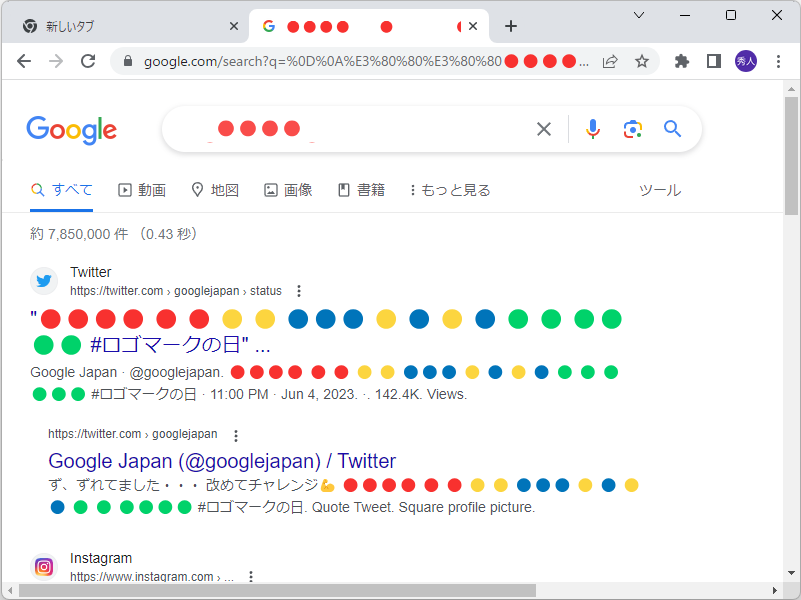Reload the page
Viewport: 801px width, 600px height.
pos(88,61)
